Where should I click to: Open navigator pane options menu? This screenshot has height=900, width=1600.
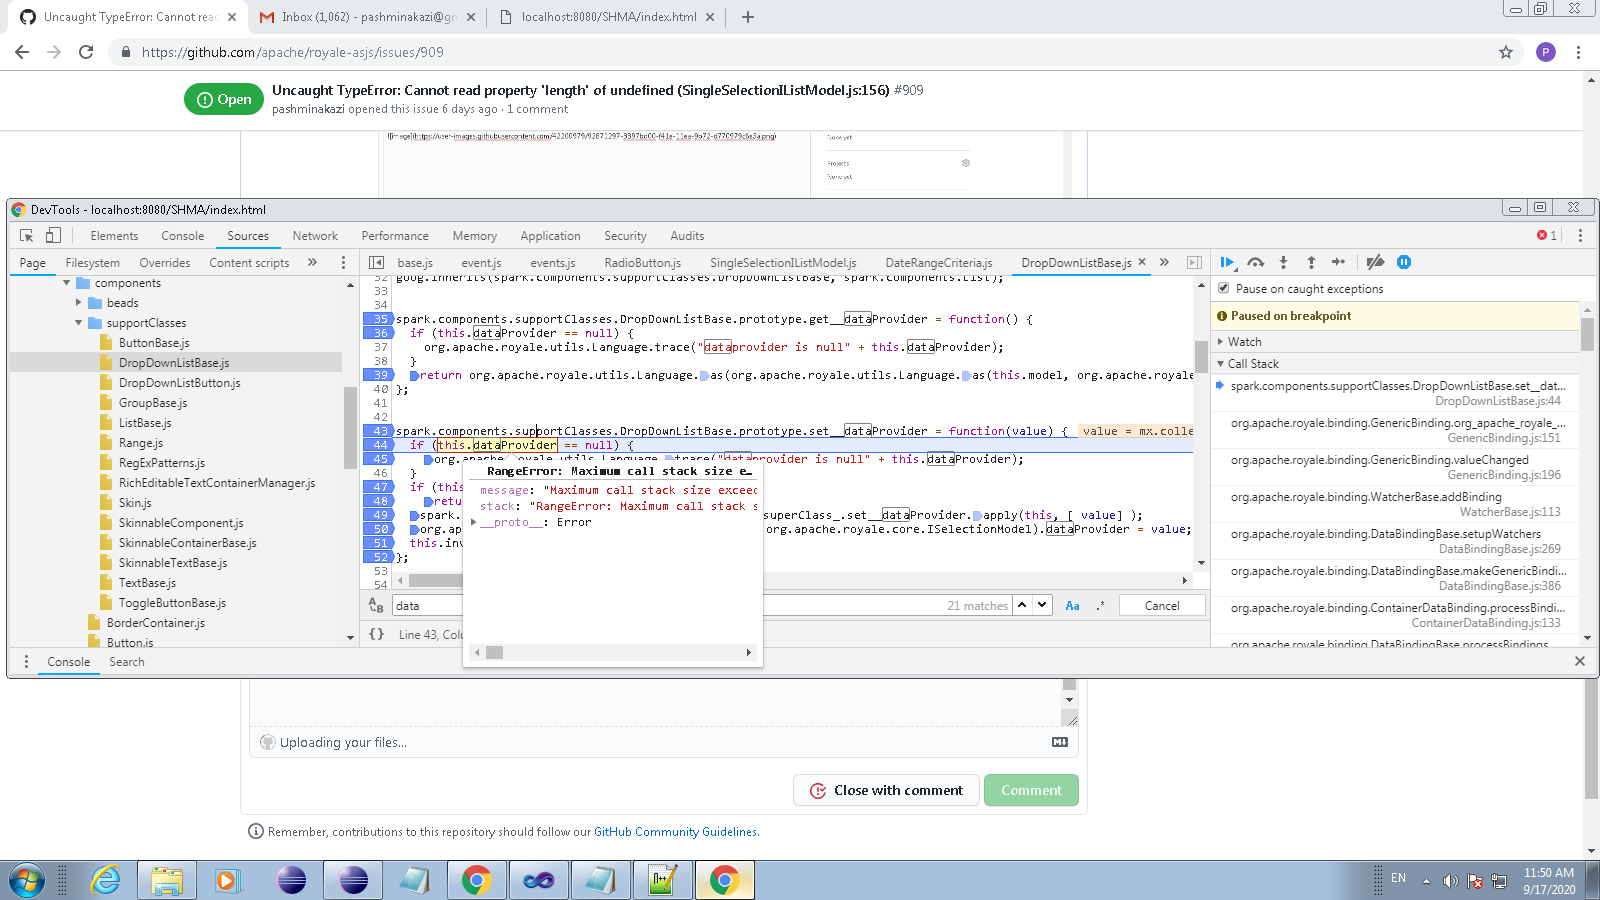(343, 262)
